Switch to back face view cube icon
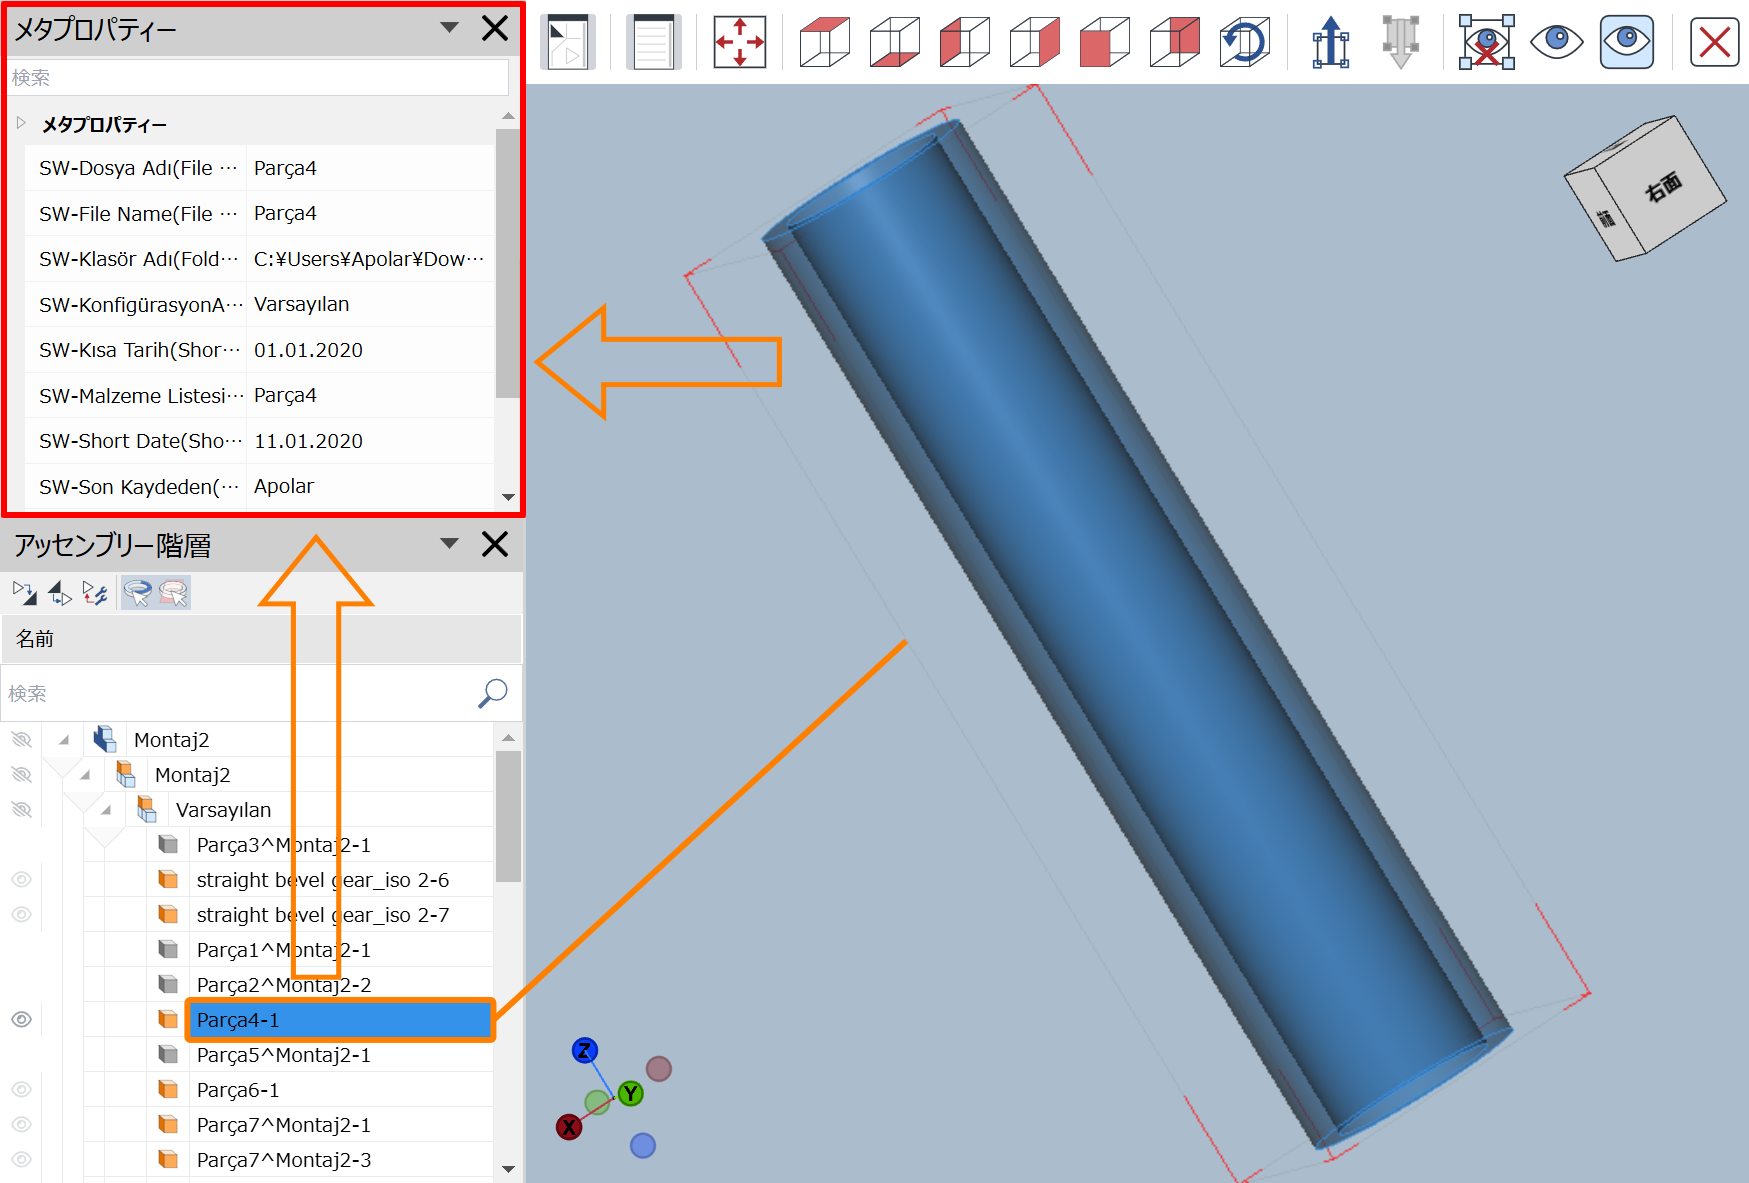Screen dimensions: 1749x1183 (x=1175, y=42)
